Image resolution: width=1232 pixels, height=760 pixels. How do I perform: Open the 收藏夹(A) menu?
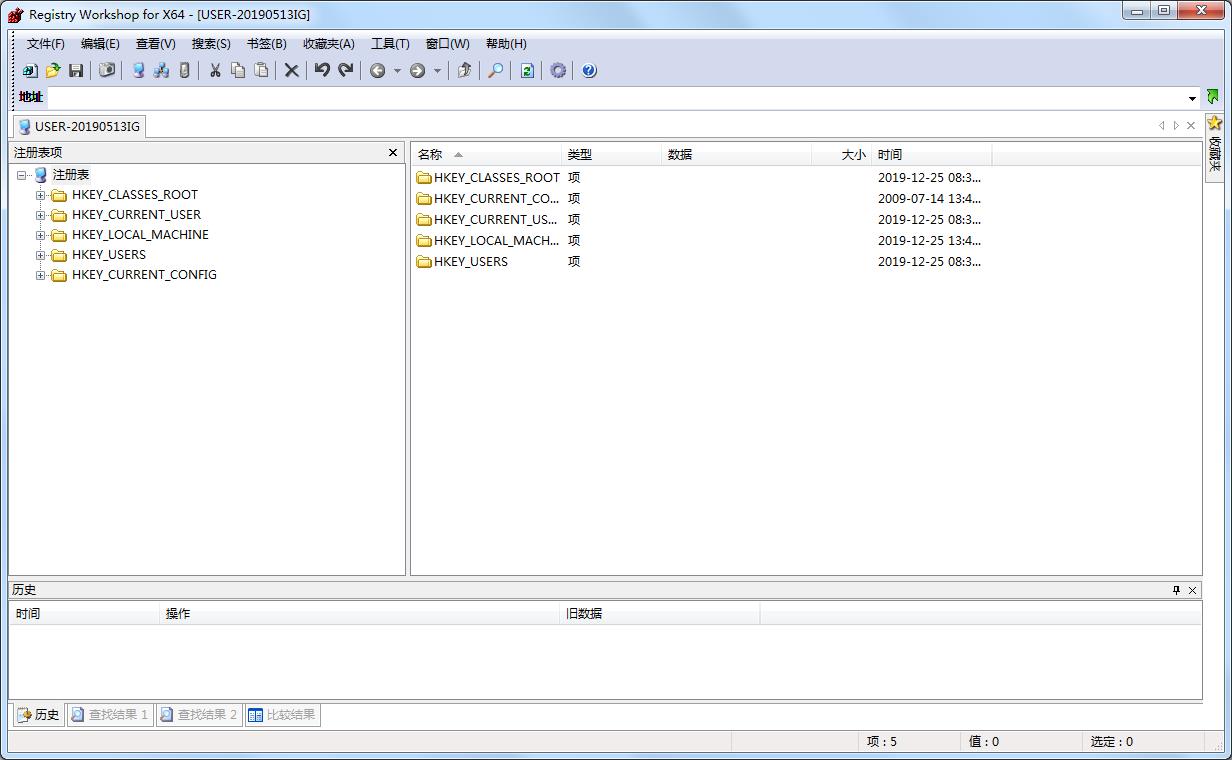tap(329, 44)
